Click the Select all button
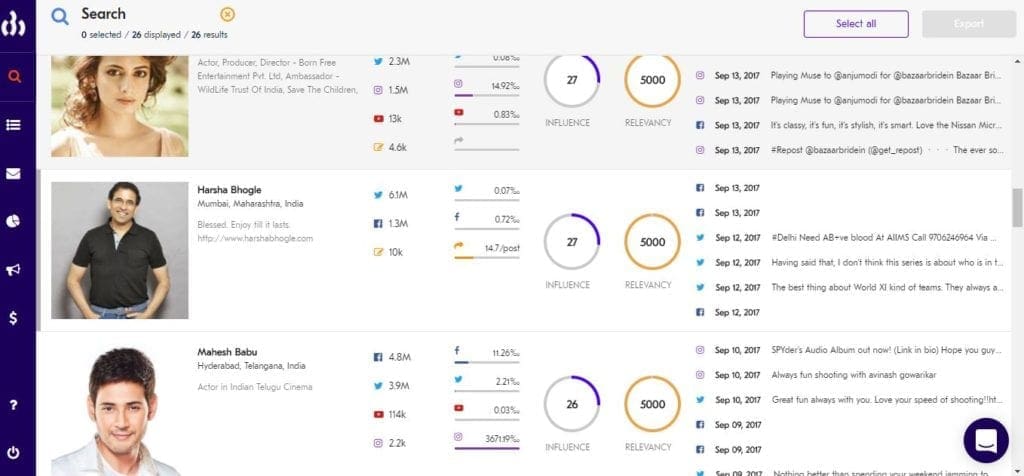Viewport: 1024px width, 476px height. point(855,24)
